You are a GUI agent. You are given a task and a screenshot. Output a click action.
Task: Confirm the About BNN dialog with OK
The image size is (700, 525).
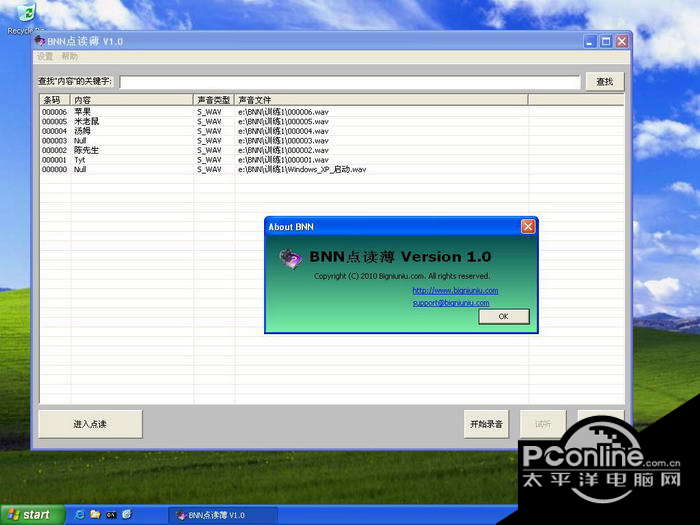tap(504, 316)
